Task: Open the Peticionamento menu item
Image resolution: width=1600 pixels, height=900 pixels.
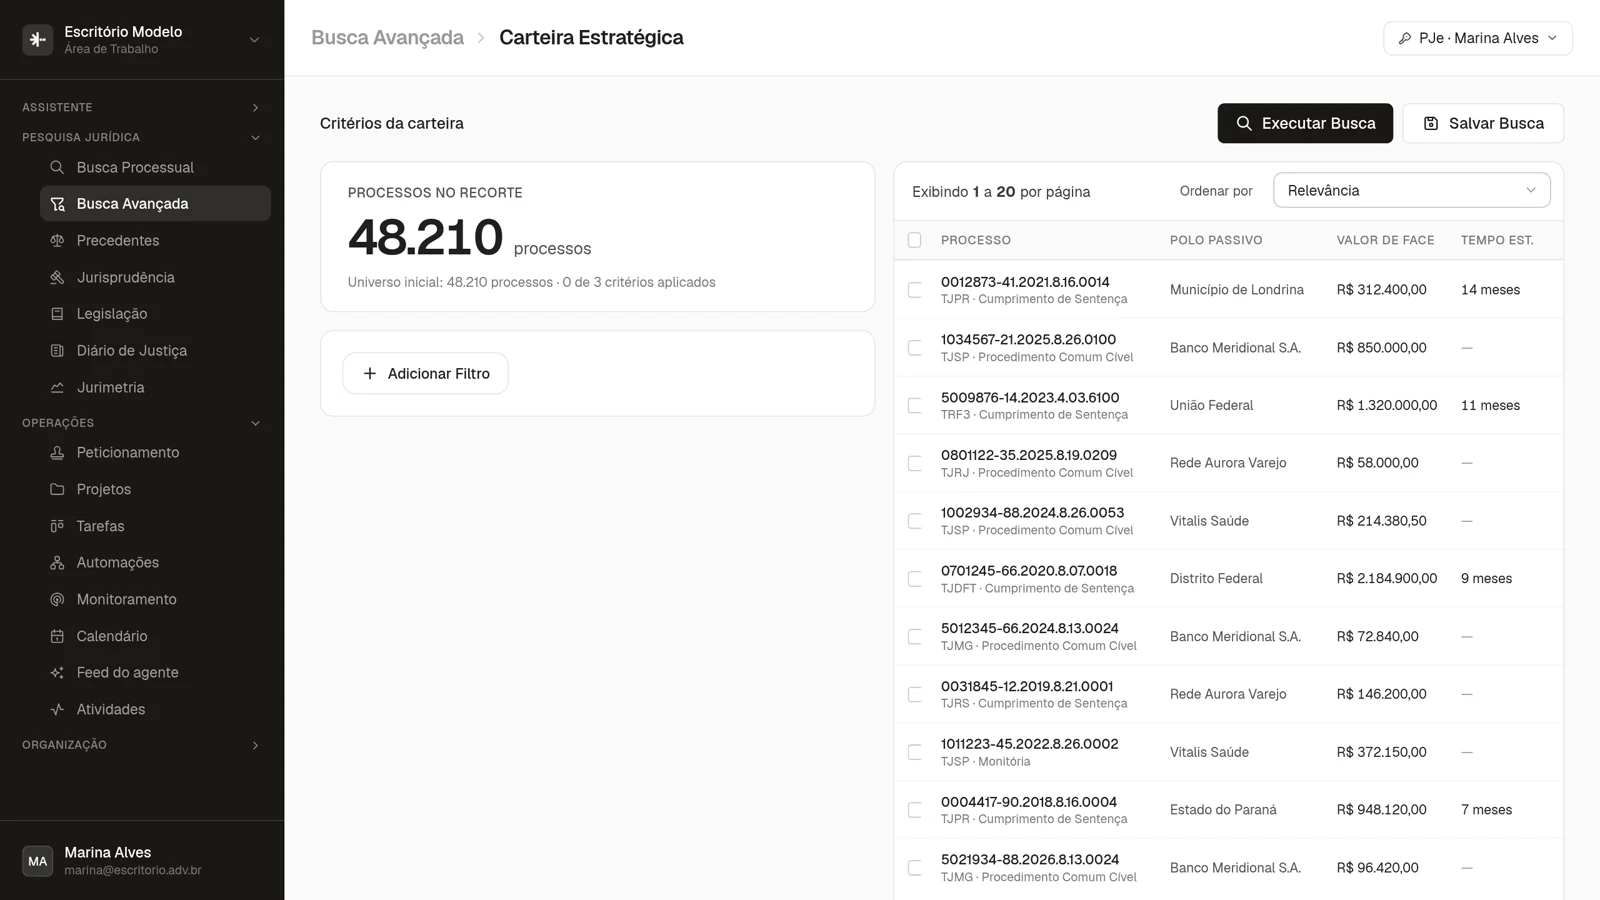Action: coord(155,453)
